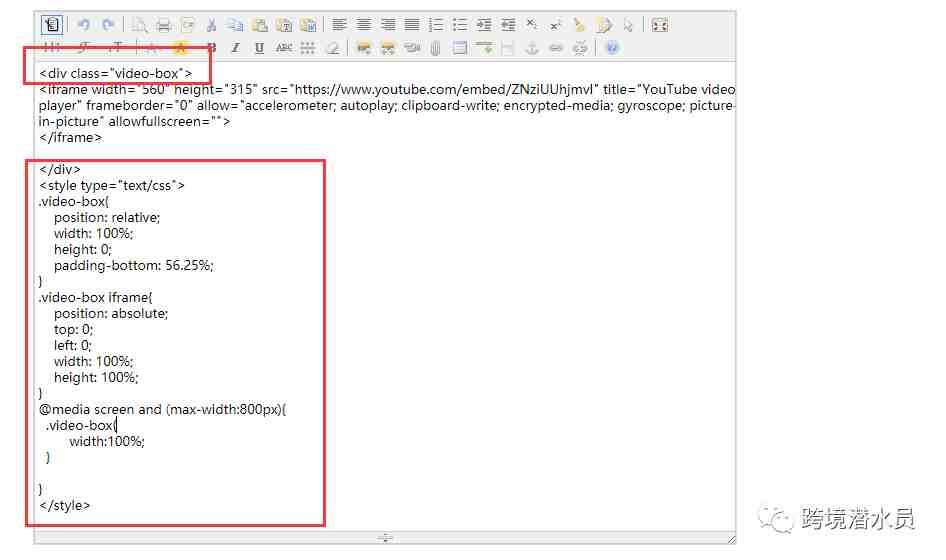Click the Remove Hyperlink icon

point(580,48)
